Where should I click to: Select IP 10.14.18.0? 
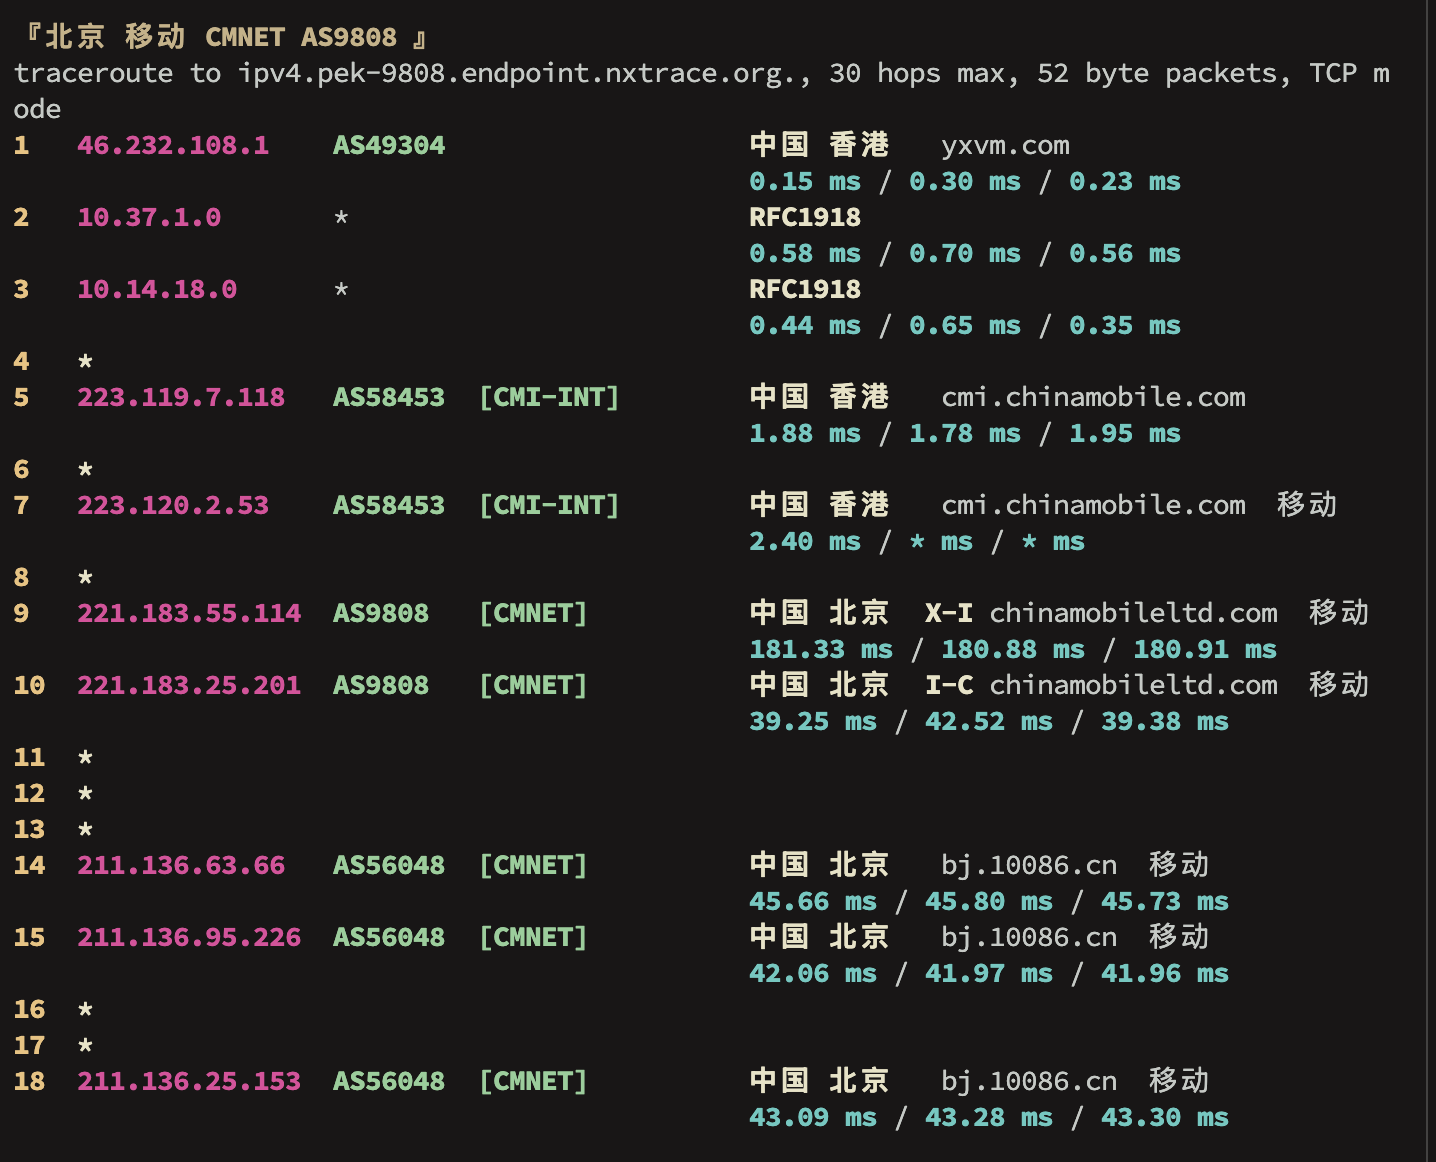(x=157, y=289)
